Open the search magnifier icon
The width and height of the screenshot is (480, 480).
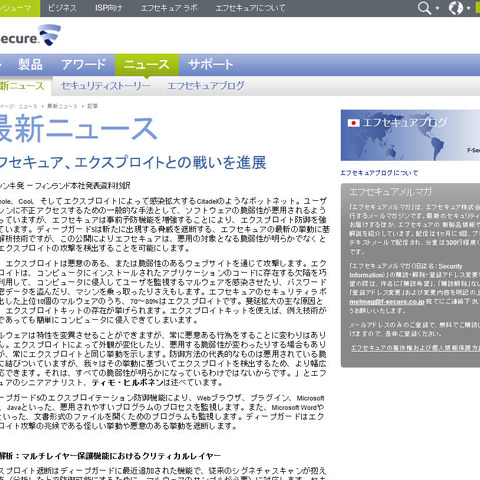(x=424, y=8)
